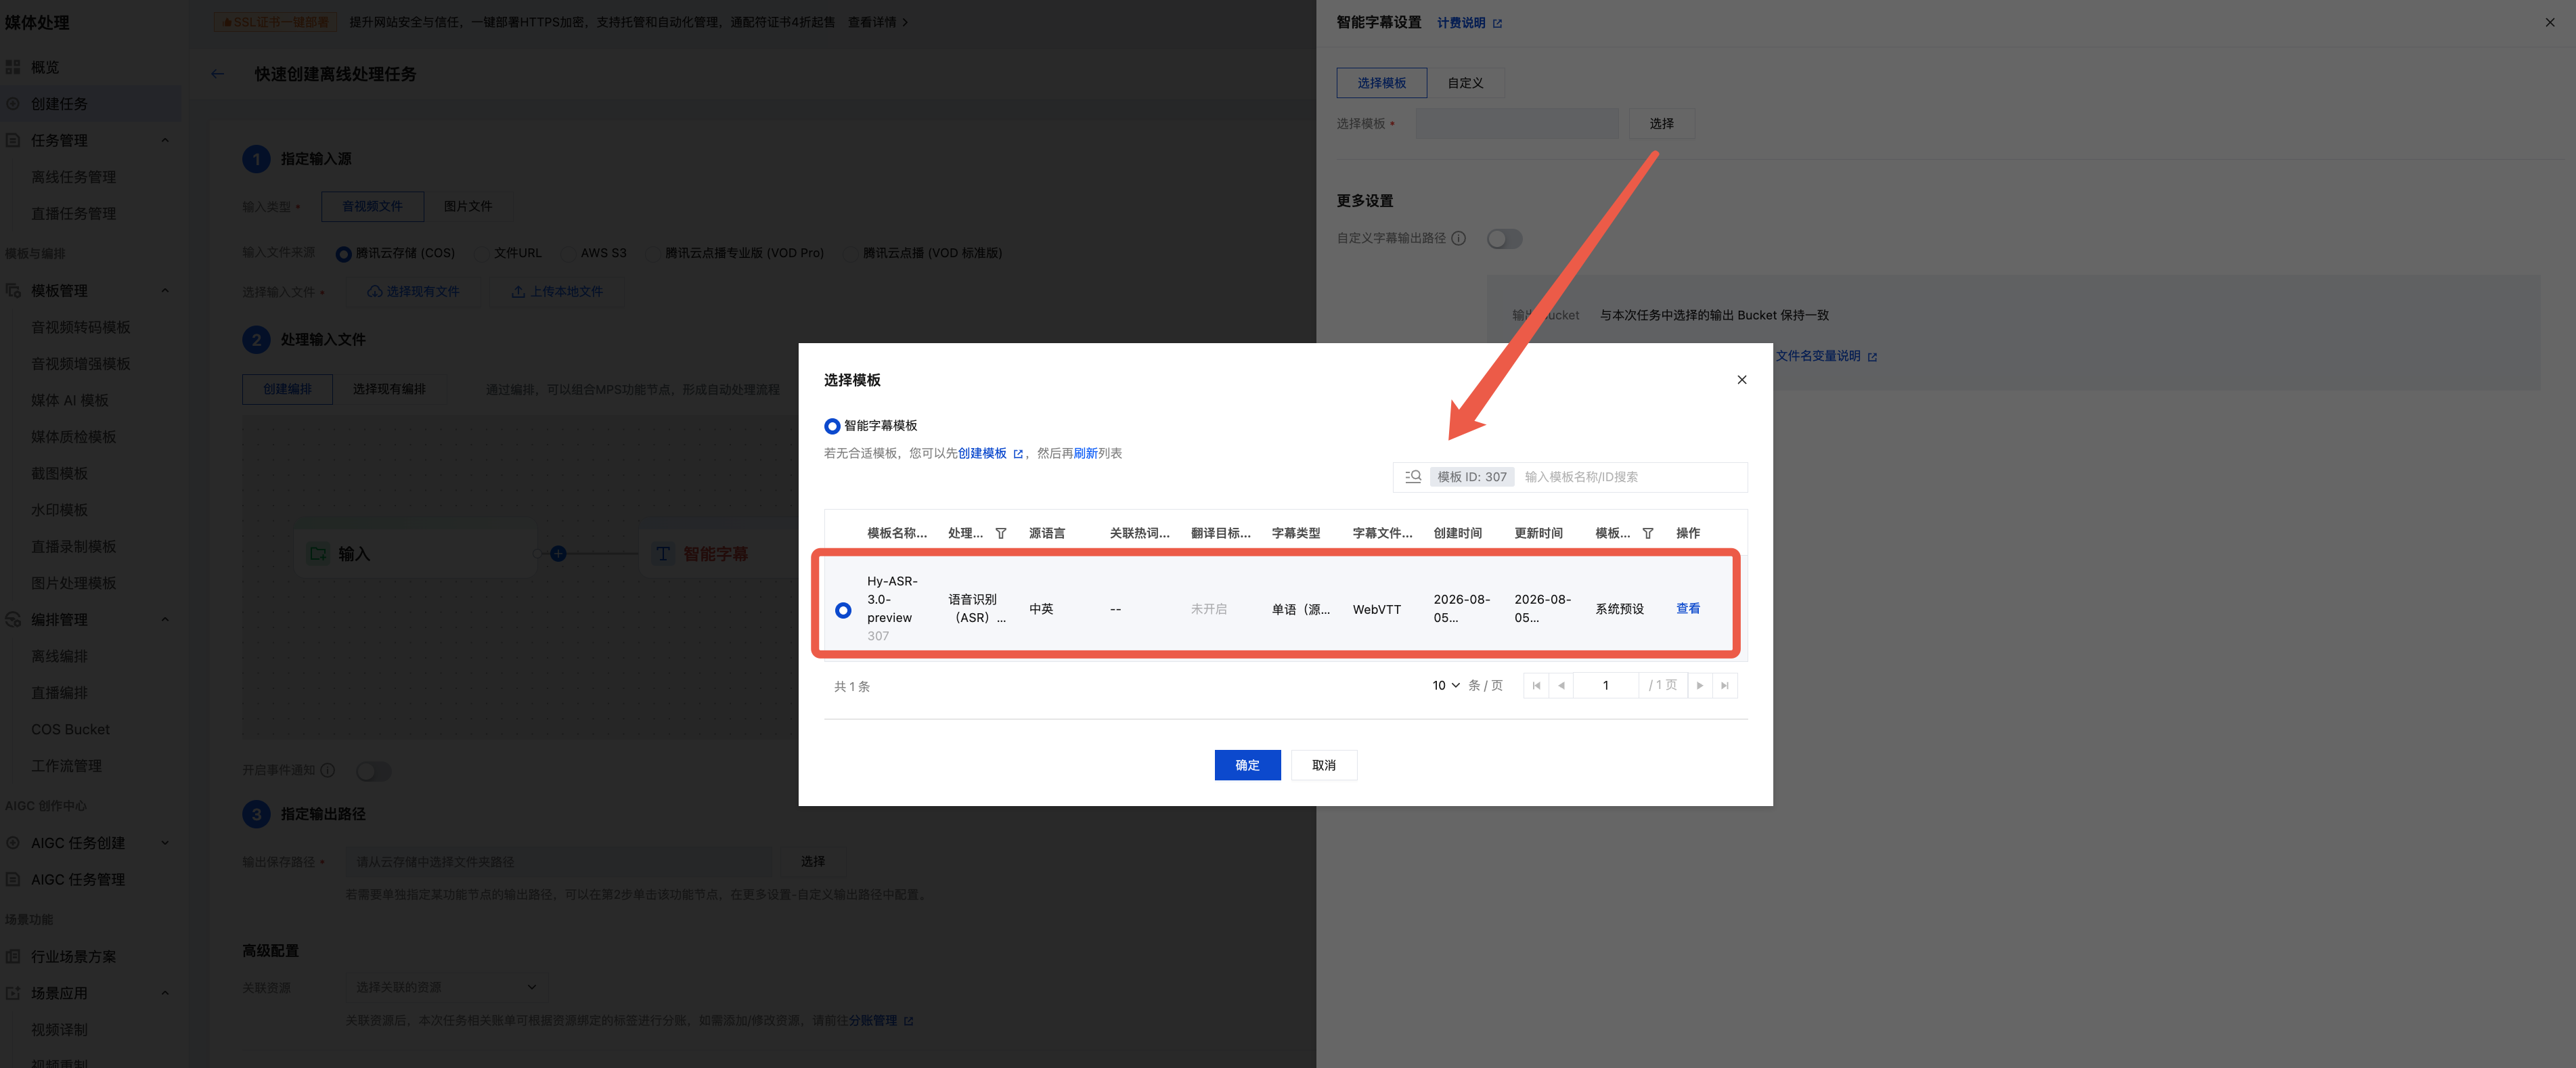Image resolution: width=2576 pixels, height=1068 pixels.
Task: Select AWS S3 as input source
Action: pyautogui.click(x=568, y=254)
